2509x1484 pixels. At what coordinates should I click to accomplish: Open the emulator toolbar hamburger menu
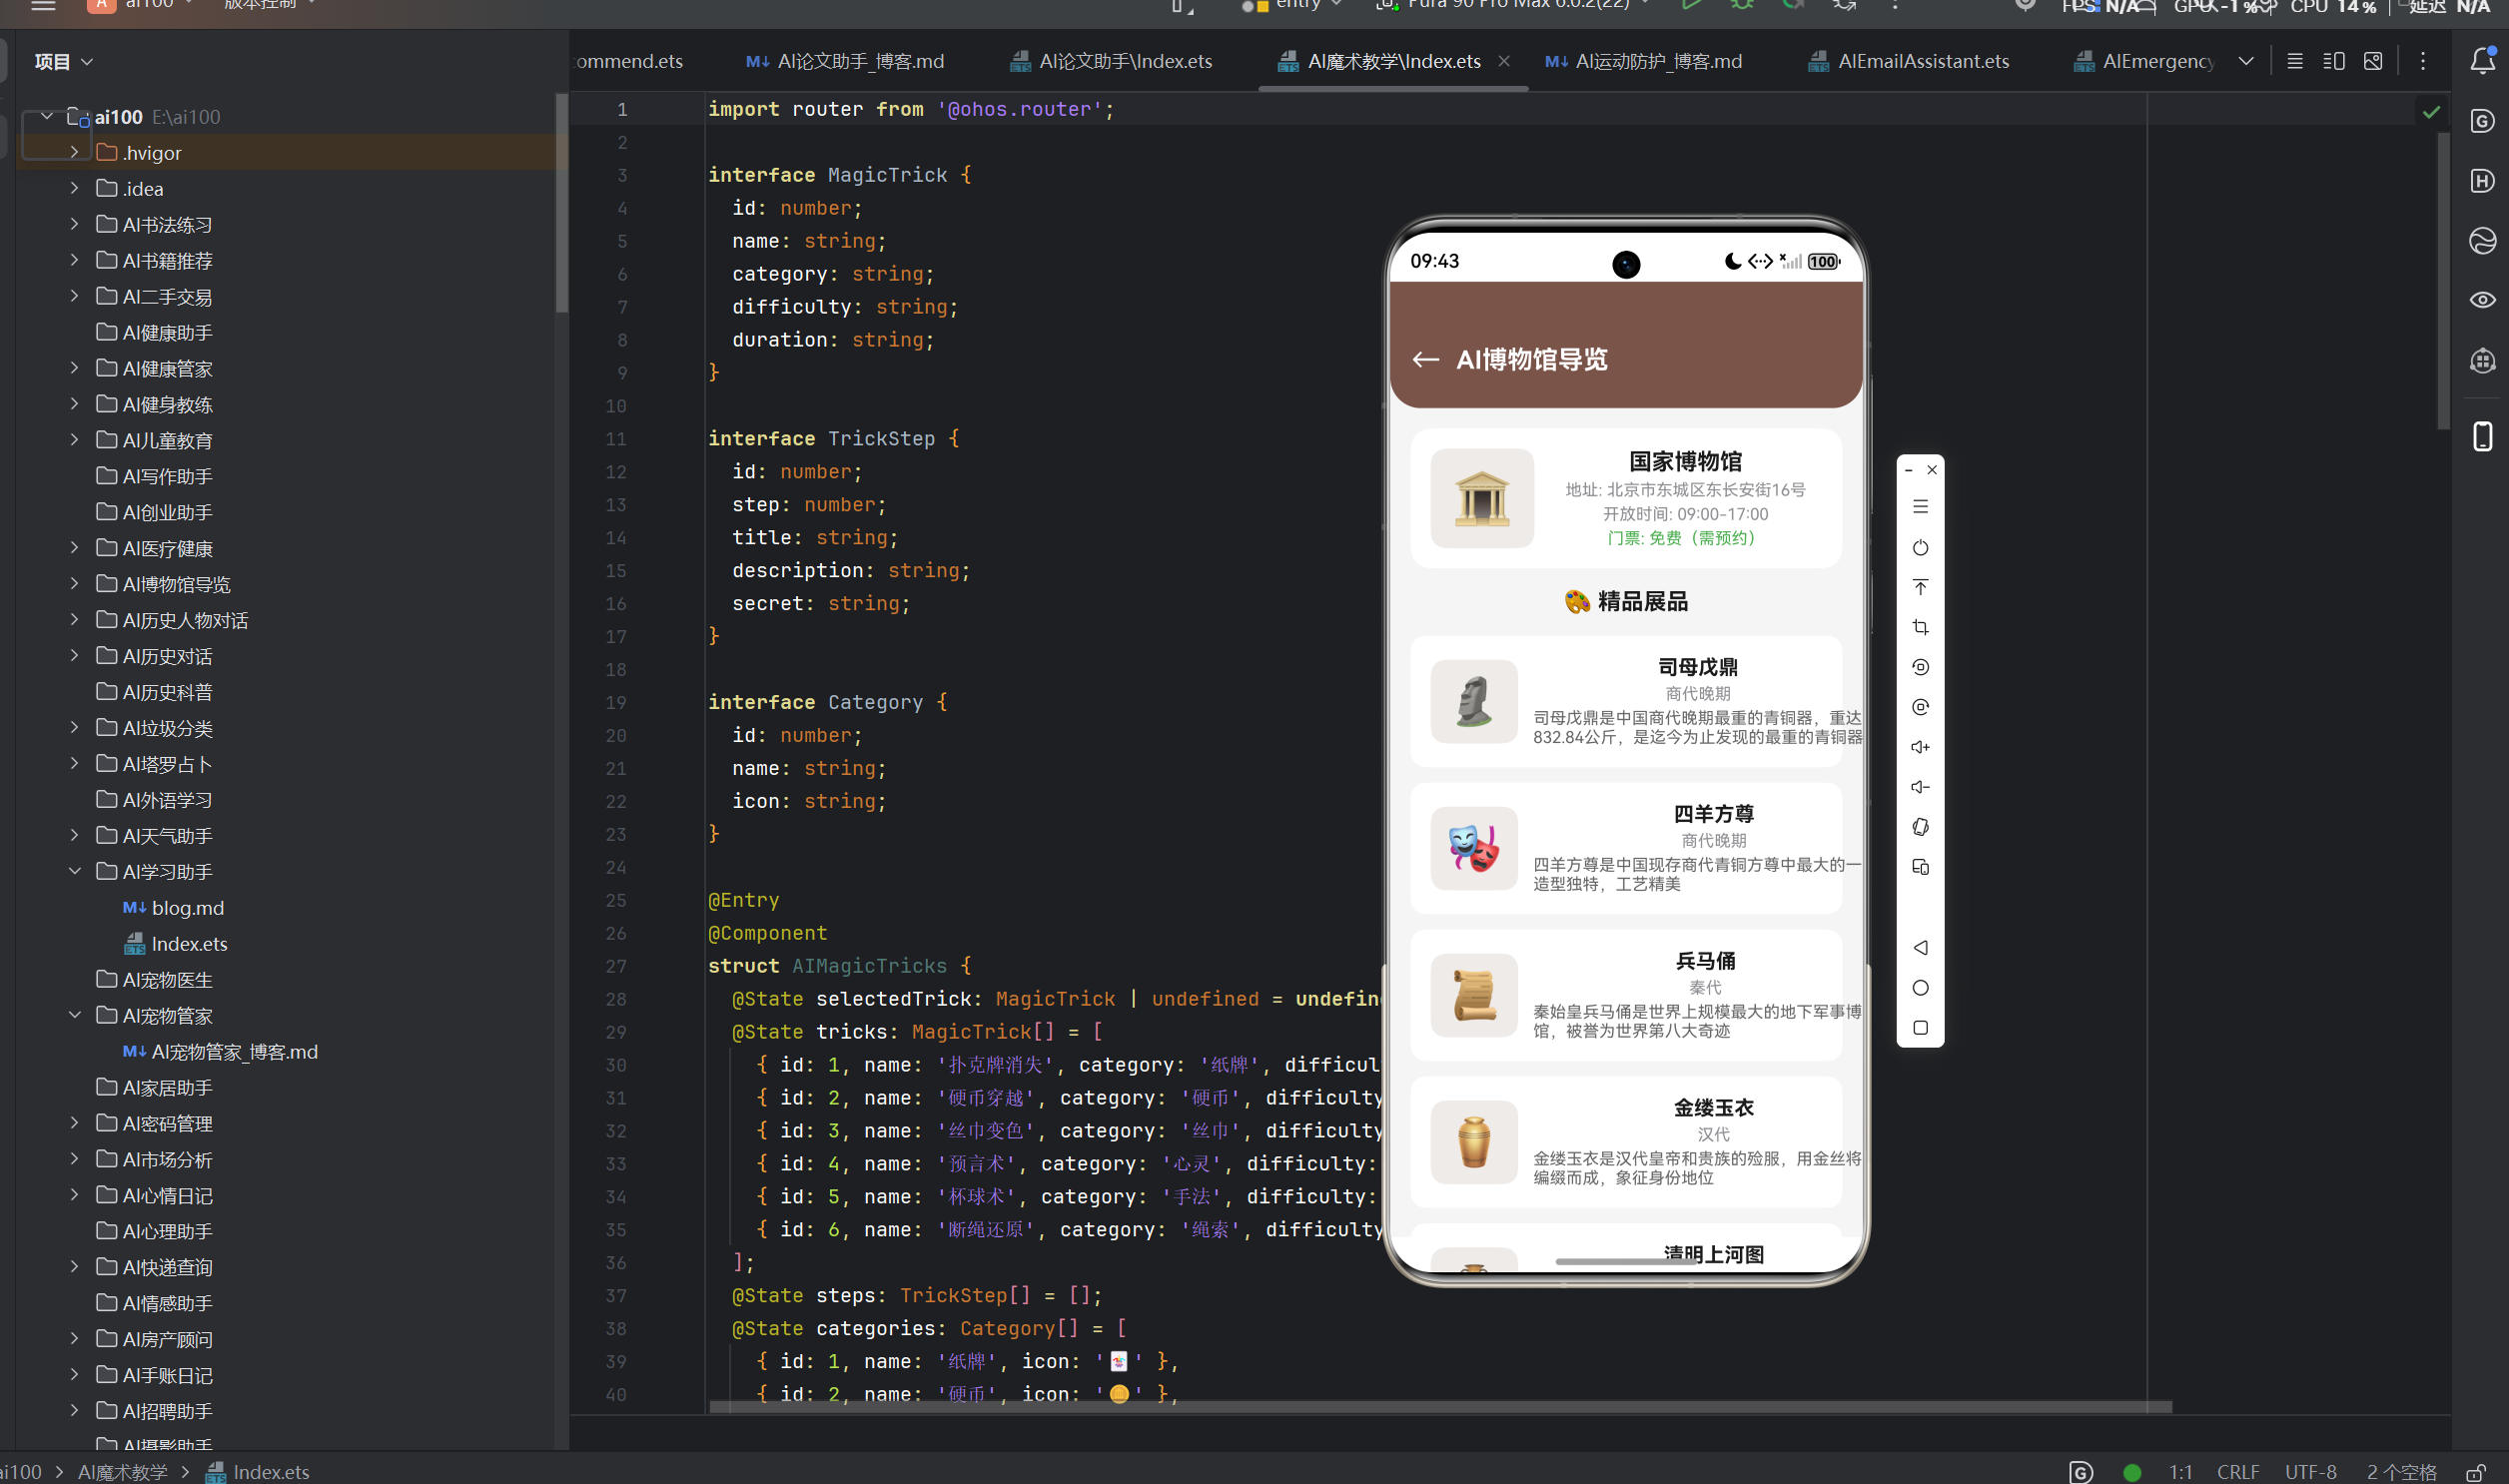[x=1920, y=507]
